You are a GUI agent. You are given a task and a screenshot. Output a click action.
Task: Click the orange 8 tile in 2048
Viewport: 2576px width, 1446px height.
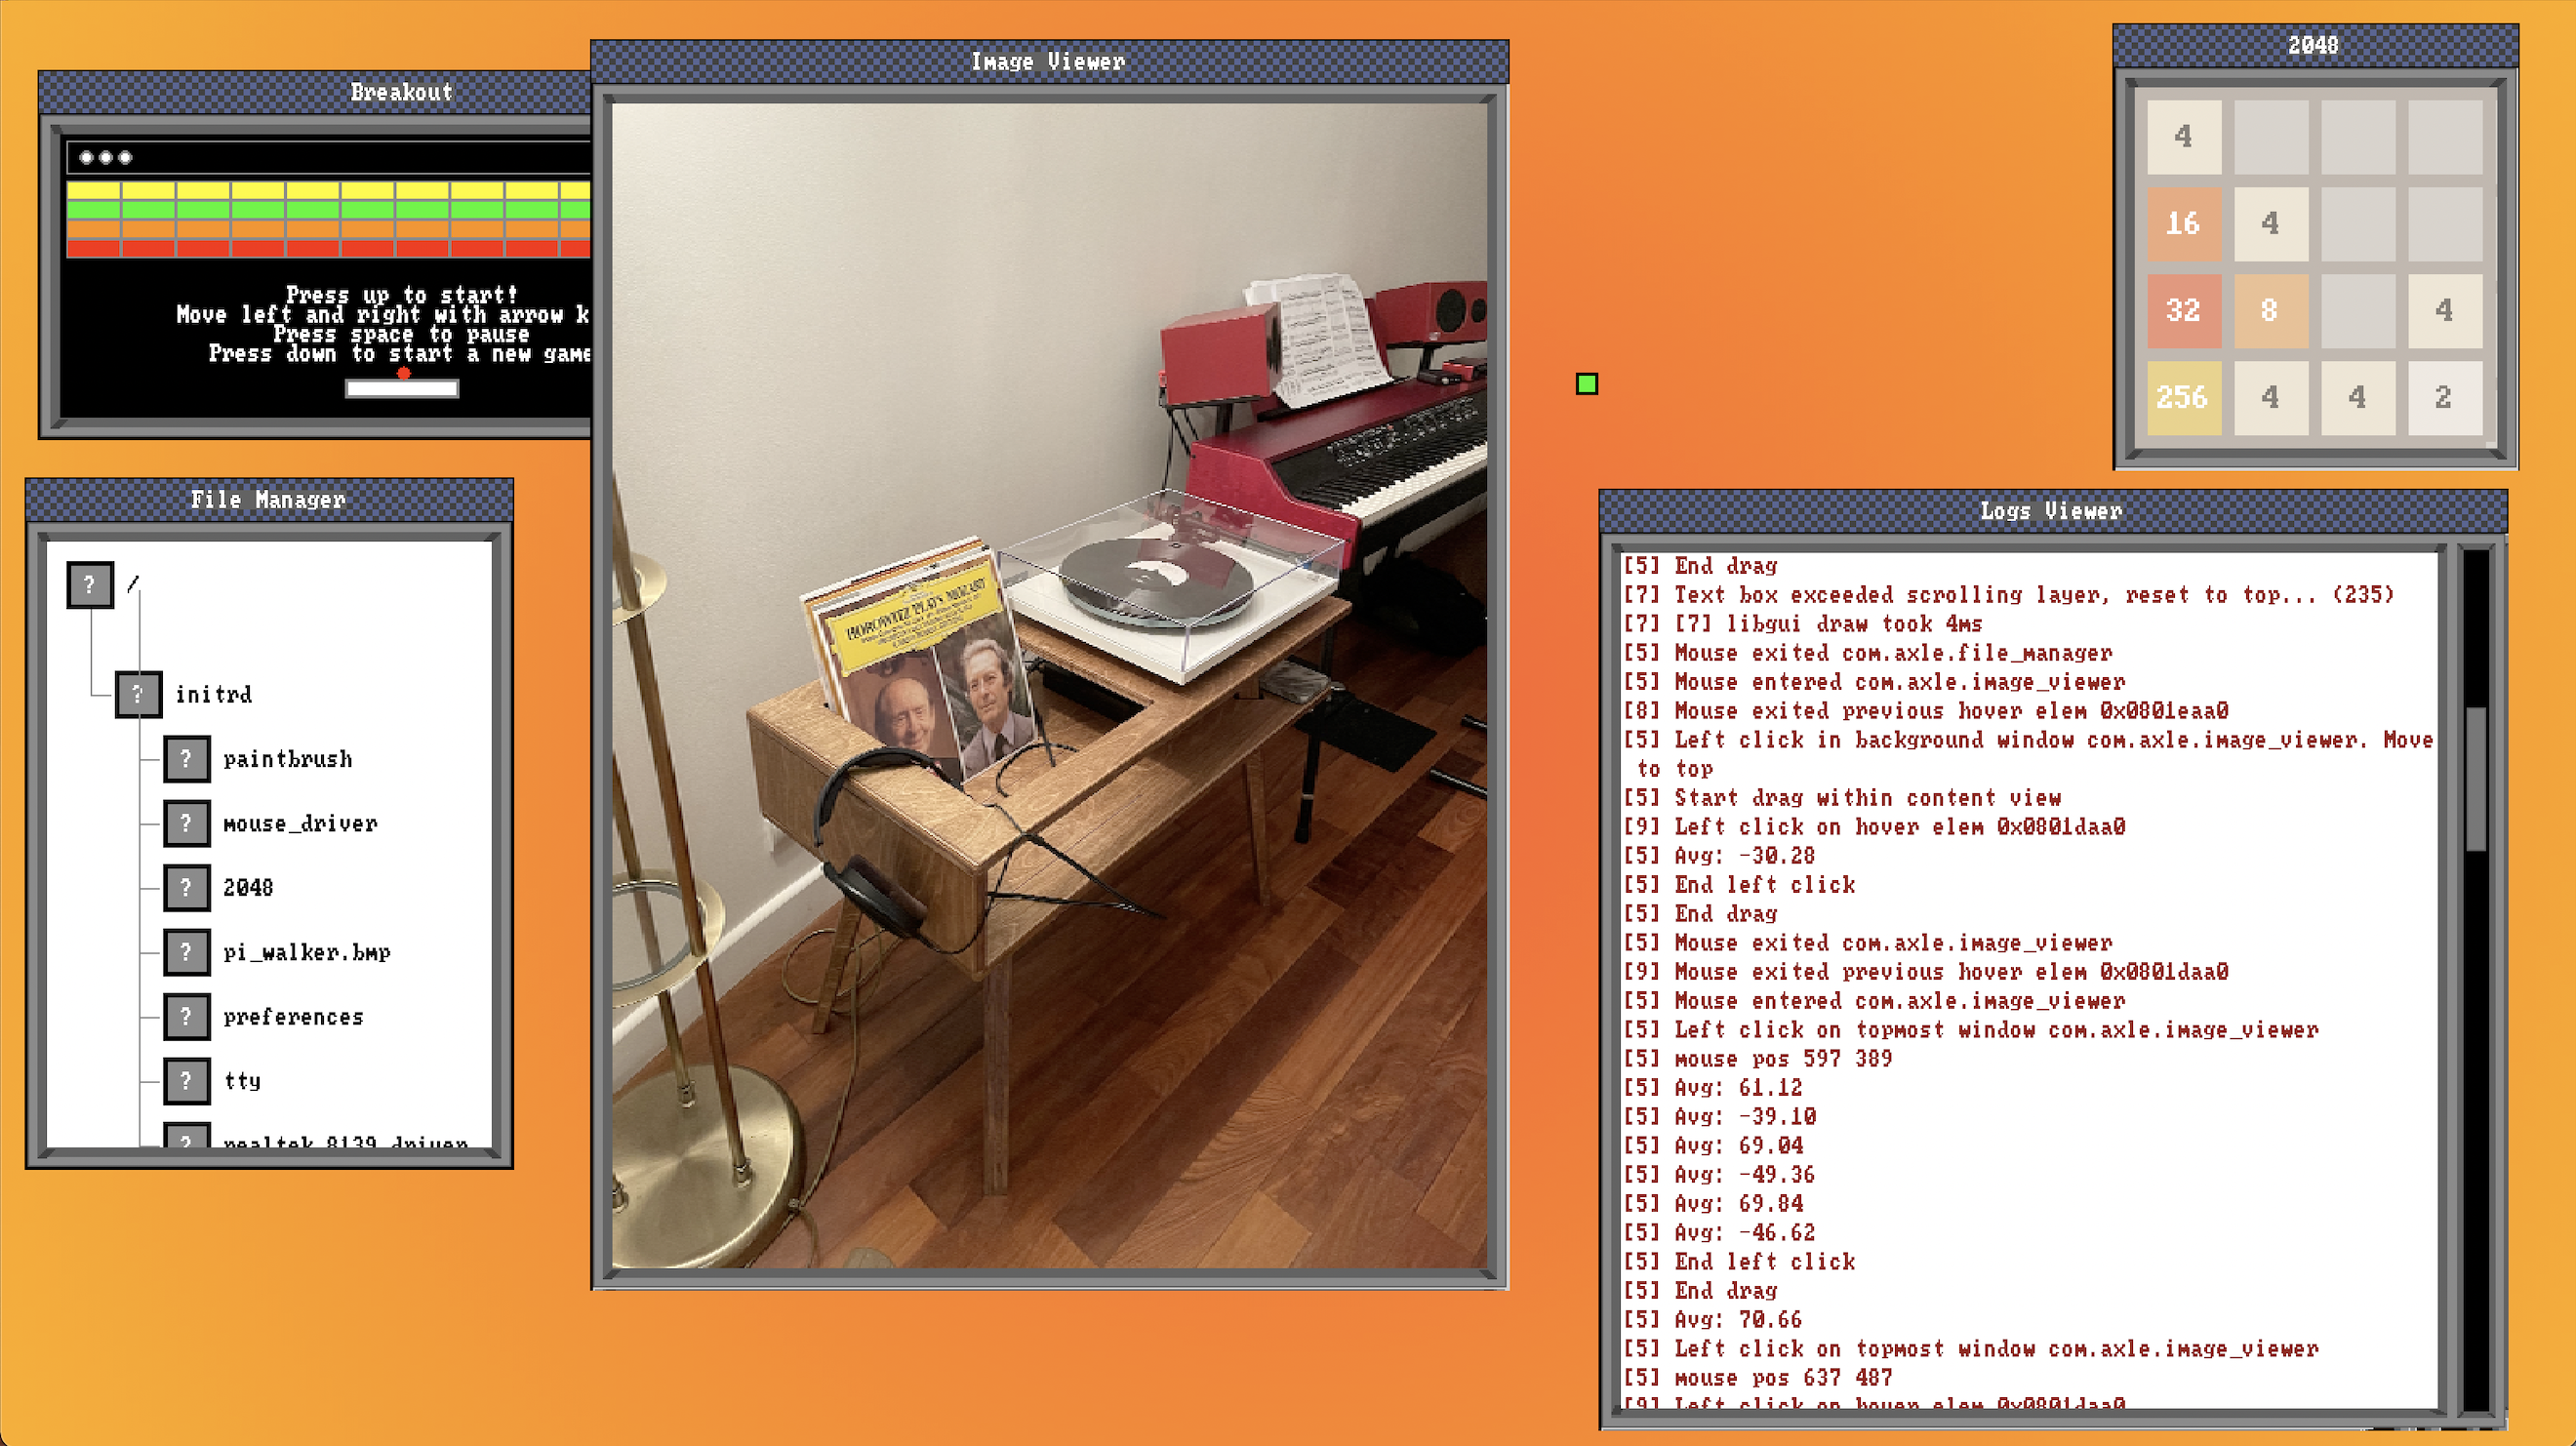coord(2270,310)
